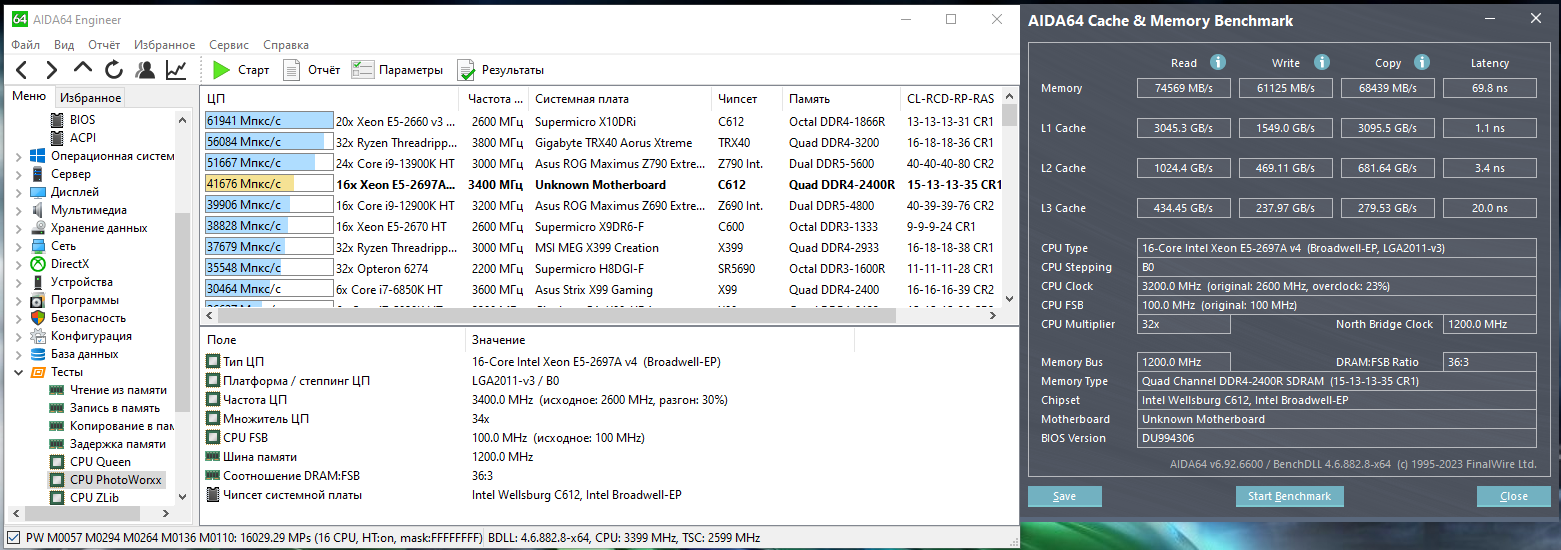Viewport: 1561px width, 550px height.
Task: Click the BIOS chip icon in tree
Action: tap(57, 120)
